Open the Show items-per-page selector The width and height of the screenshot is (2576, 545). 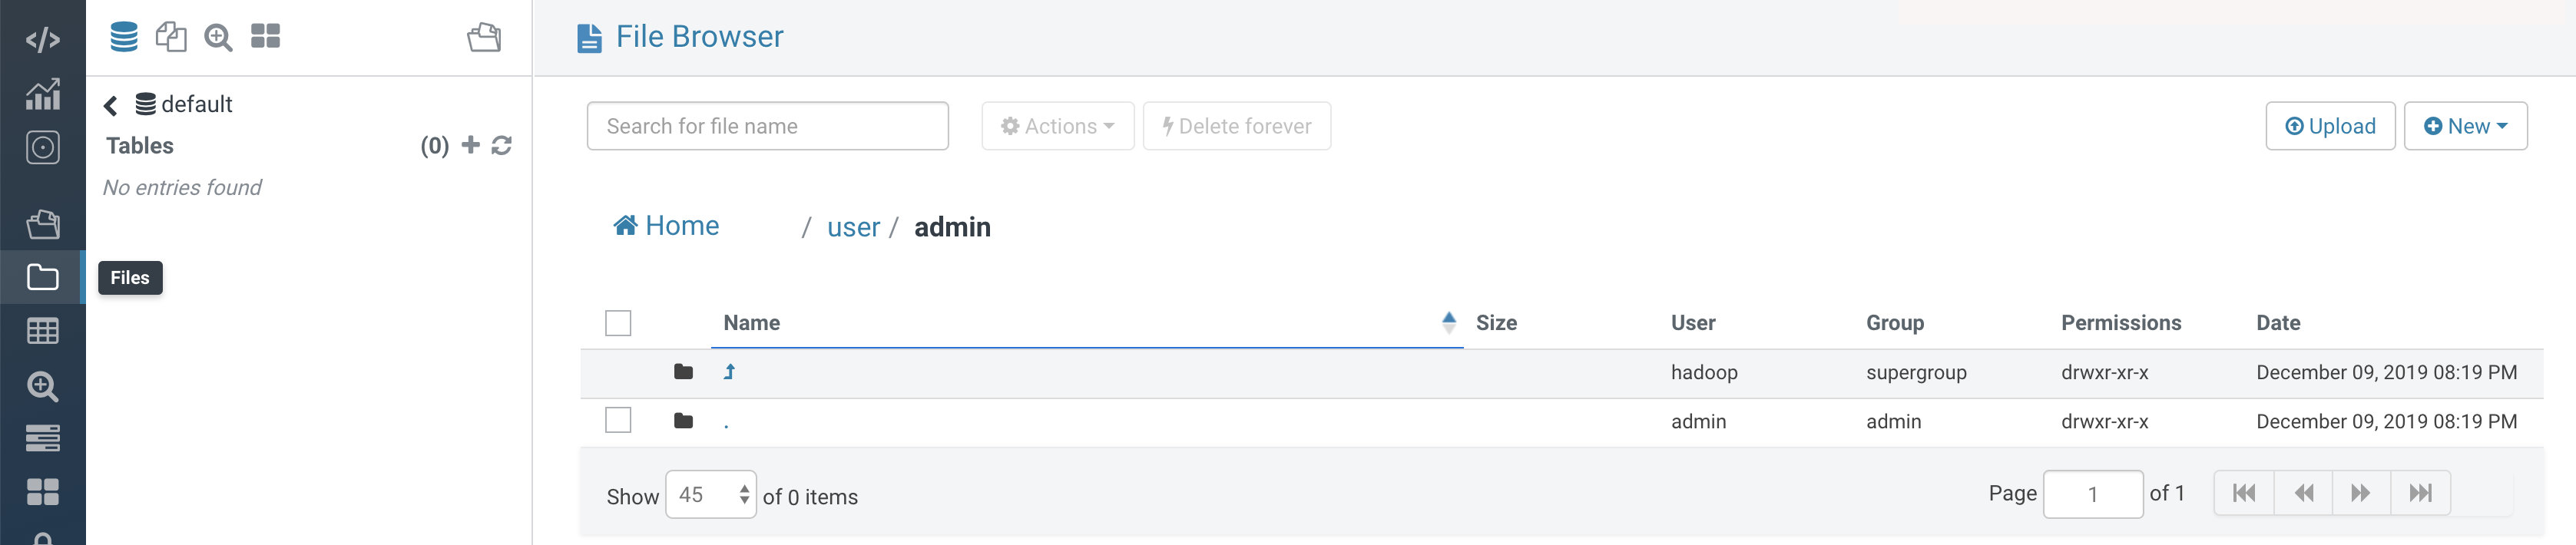click(711, 494)
